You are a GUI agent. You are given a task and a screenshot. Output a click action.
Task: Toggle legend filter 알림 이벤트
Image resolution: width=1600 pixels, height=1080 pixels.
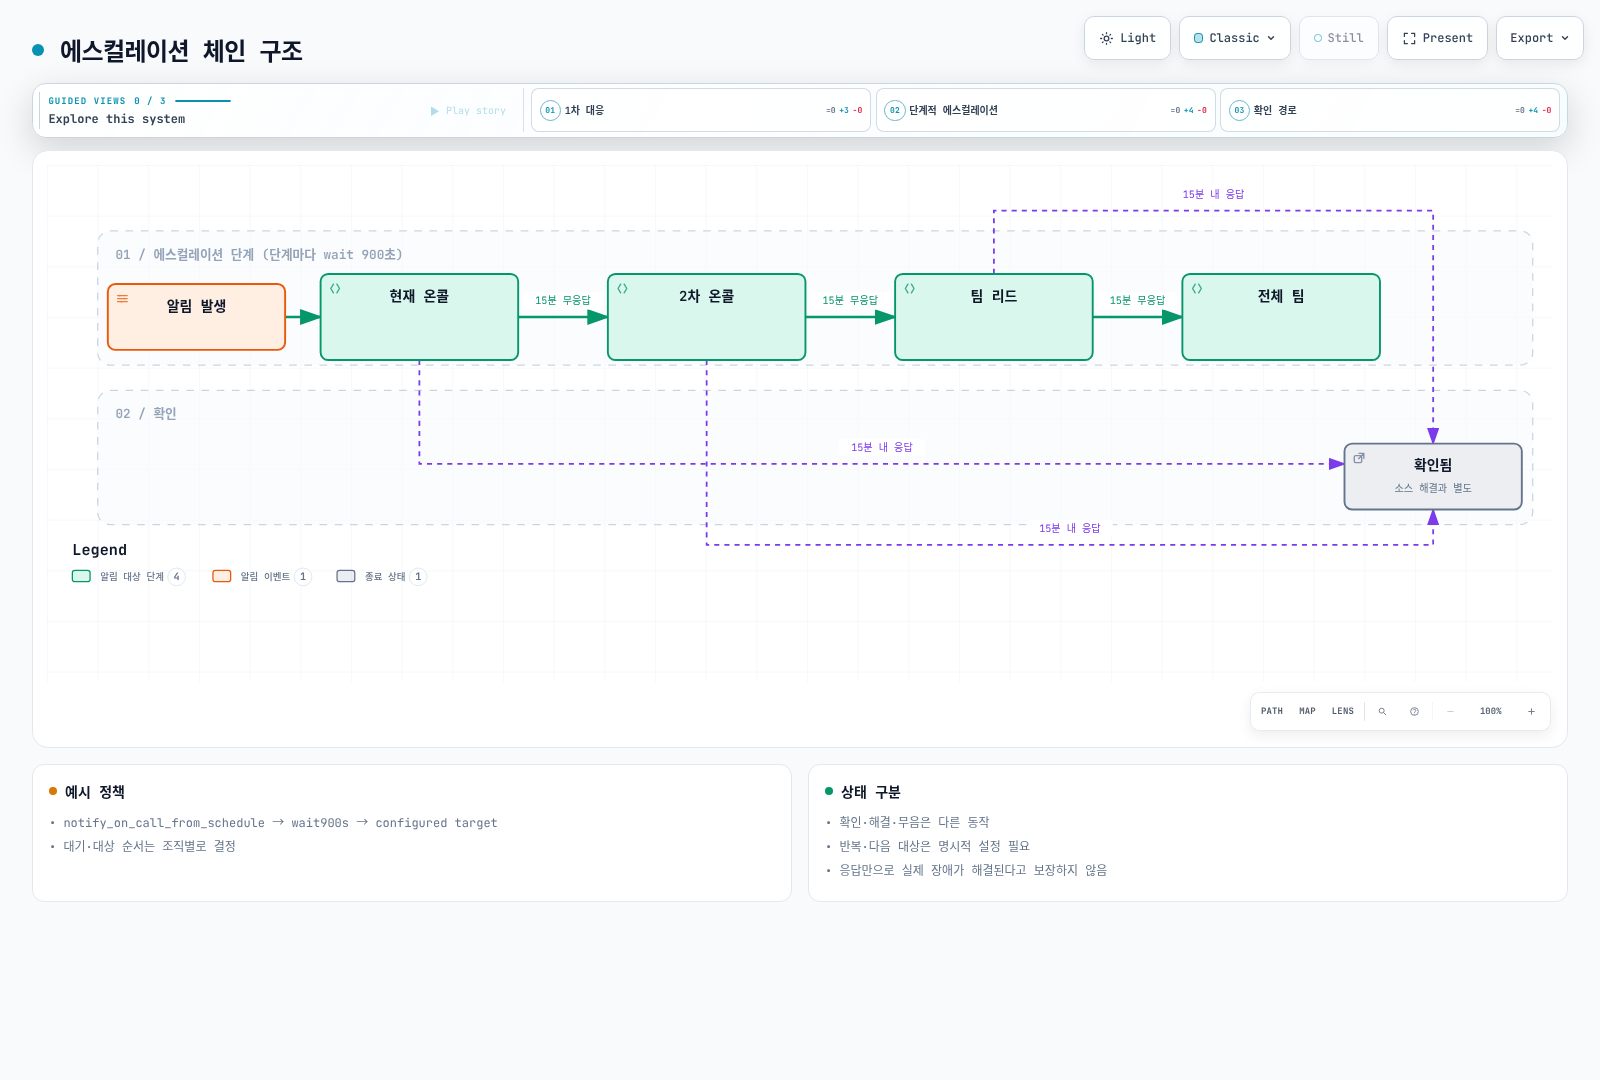(262, 577)
